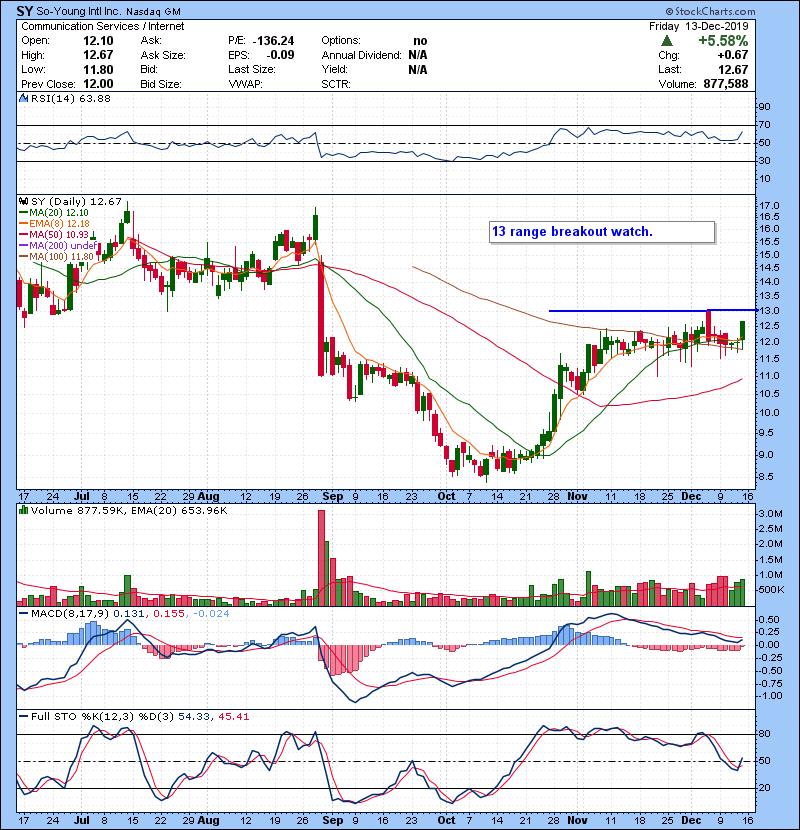Click the SY (Daily) 12.67 chart title

[76, 202]
